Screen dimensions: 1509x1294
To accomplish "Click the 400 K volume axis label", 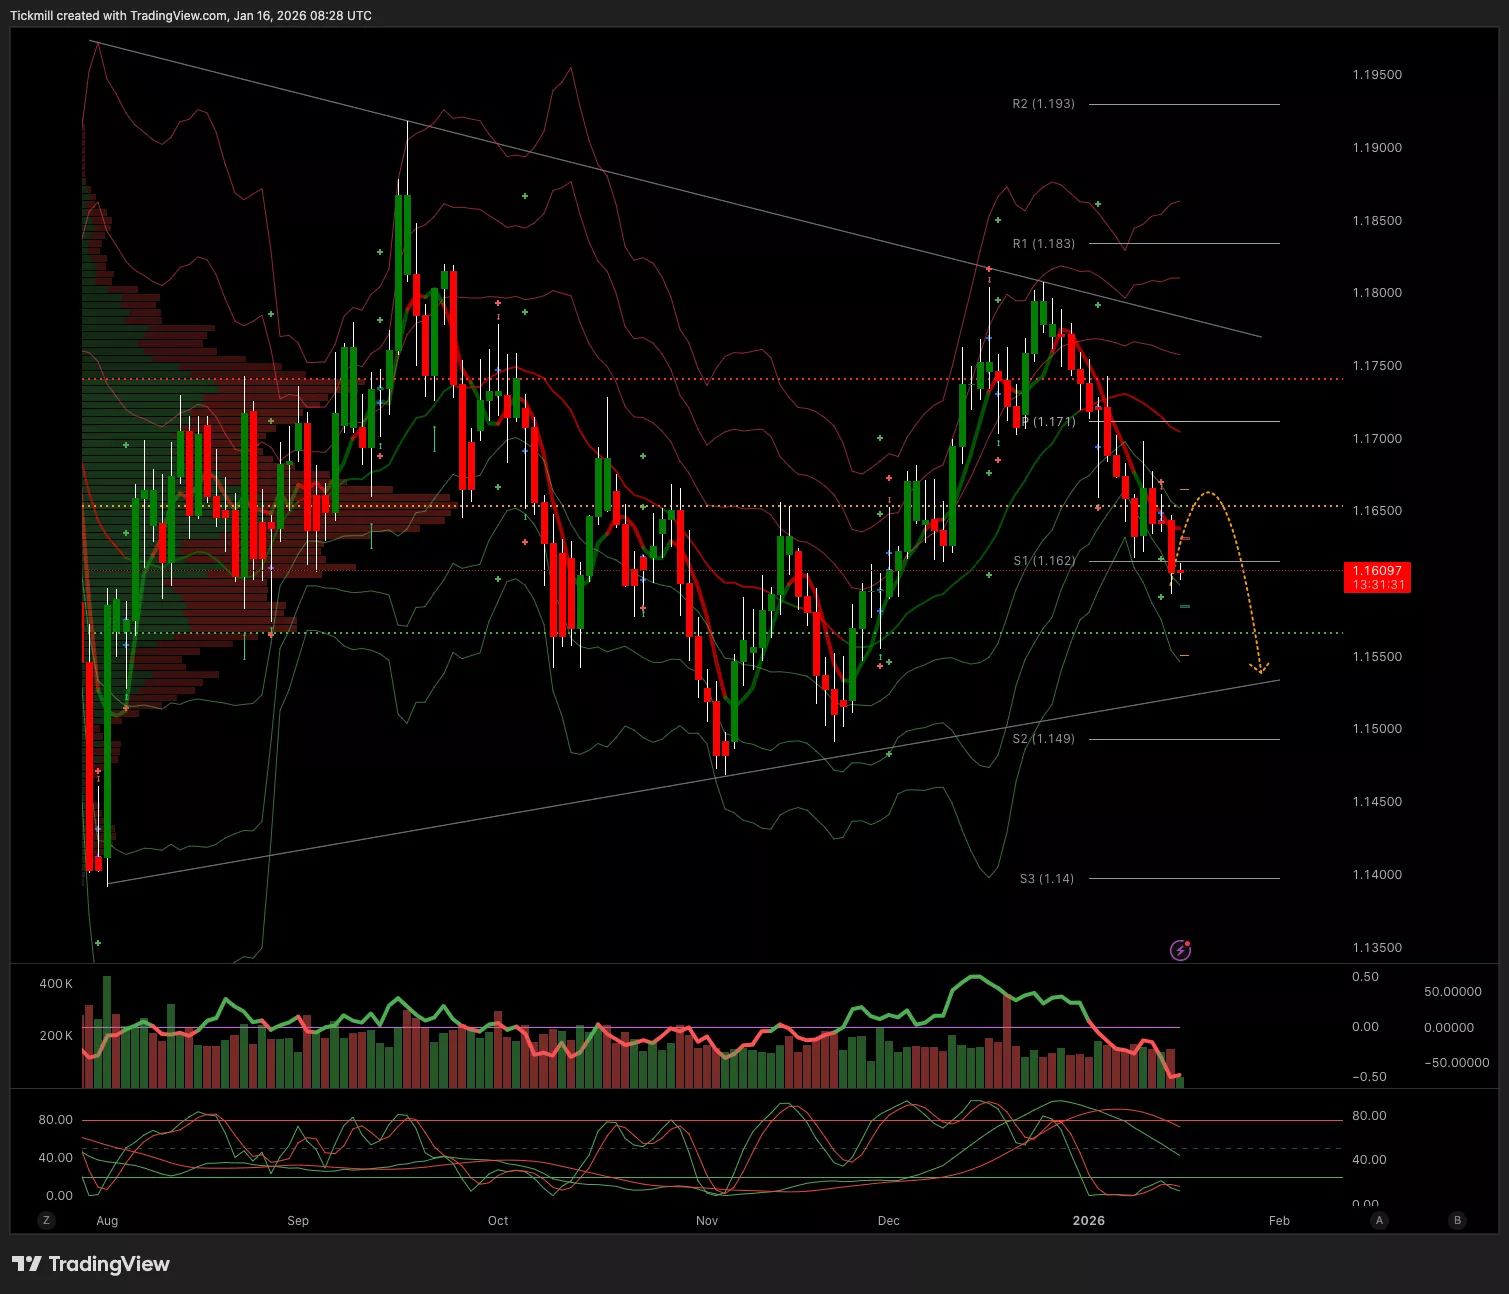I will 56,984.
